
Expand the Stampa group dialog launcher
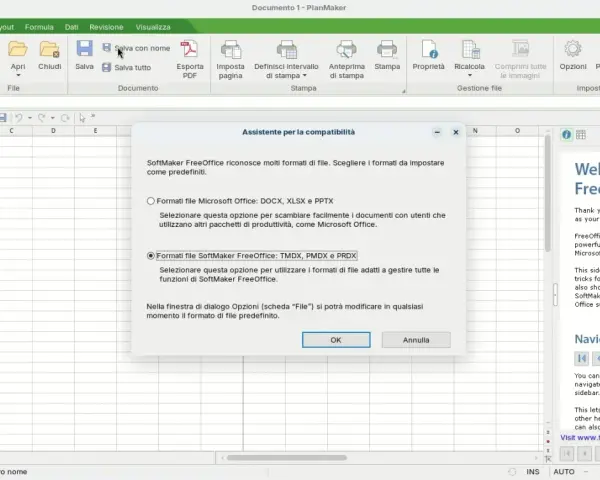403,91
